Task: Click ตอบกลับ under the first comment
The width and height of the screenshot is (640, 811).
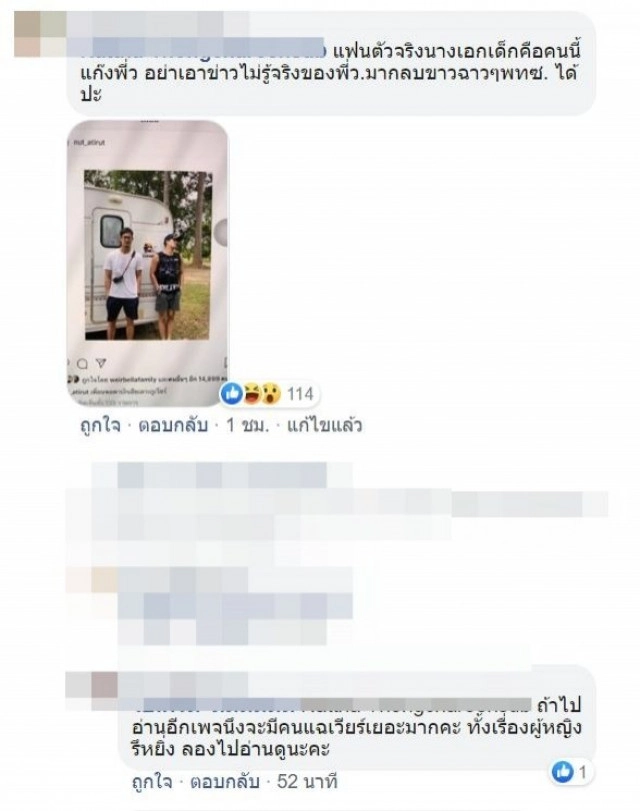Action: point(173,426)
